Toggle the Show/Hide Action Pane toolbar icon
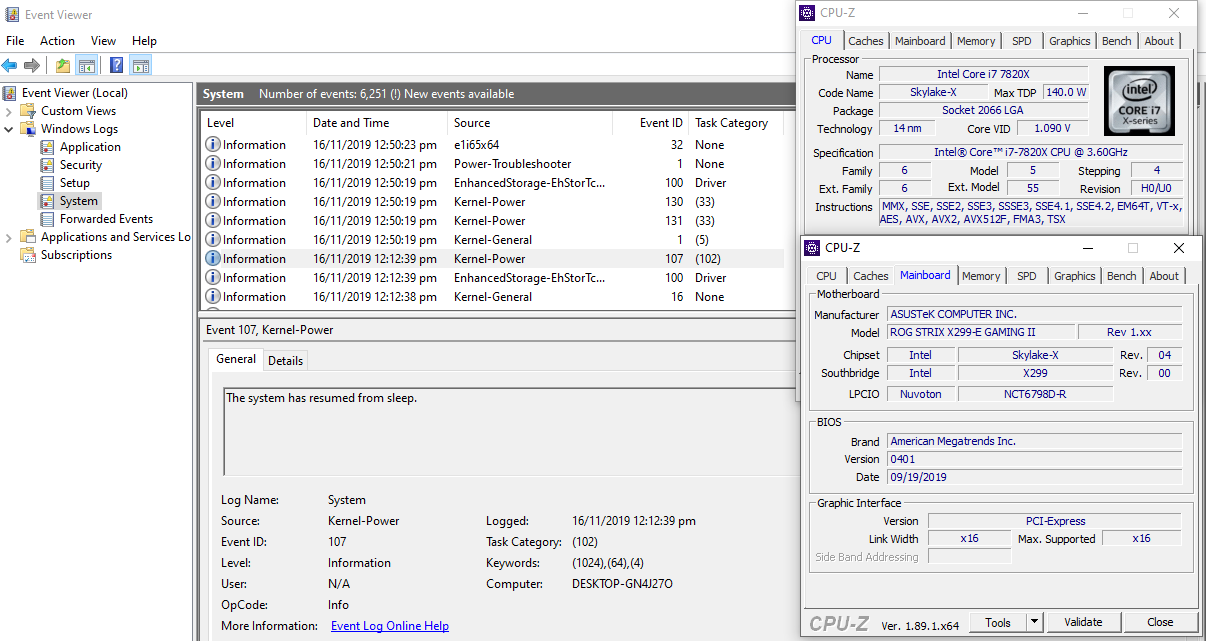 pos(141,66)
